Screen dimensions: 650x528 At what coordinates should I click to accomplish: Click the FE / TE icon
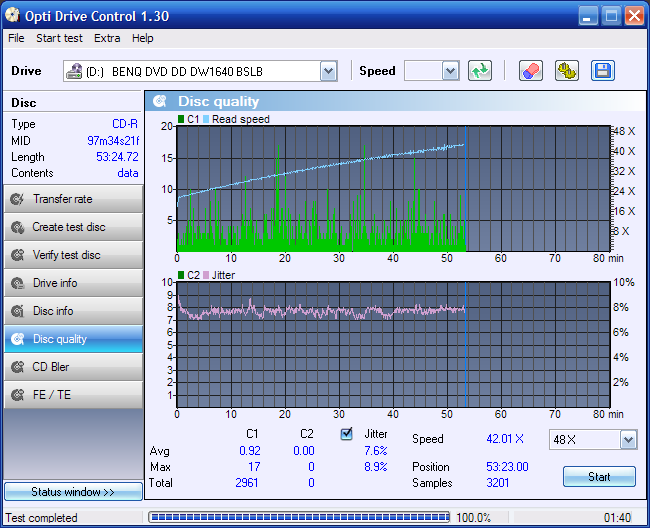17,395
